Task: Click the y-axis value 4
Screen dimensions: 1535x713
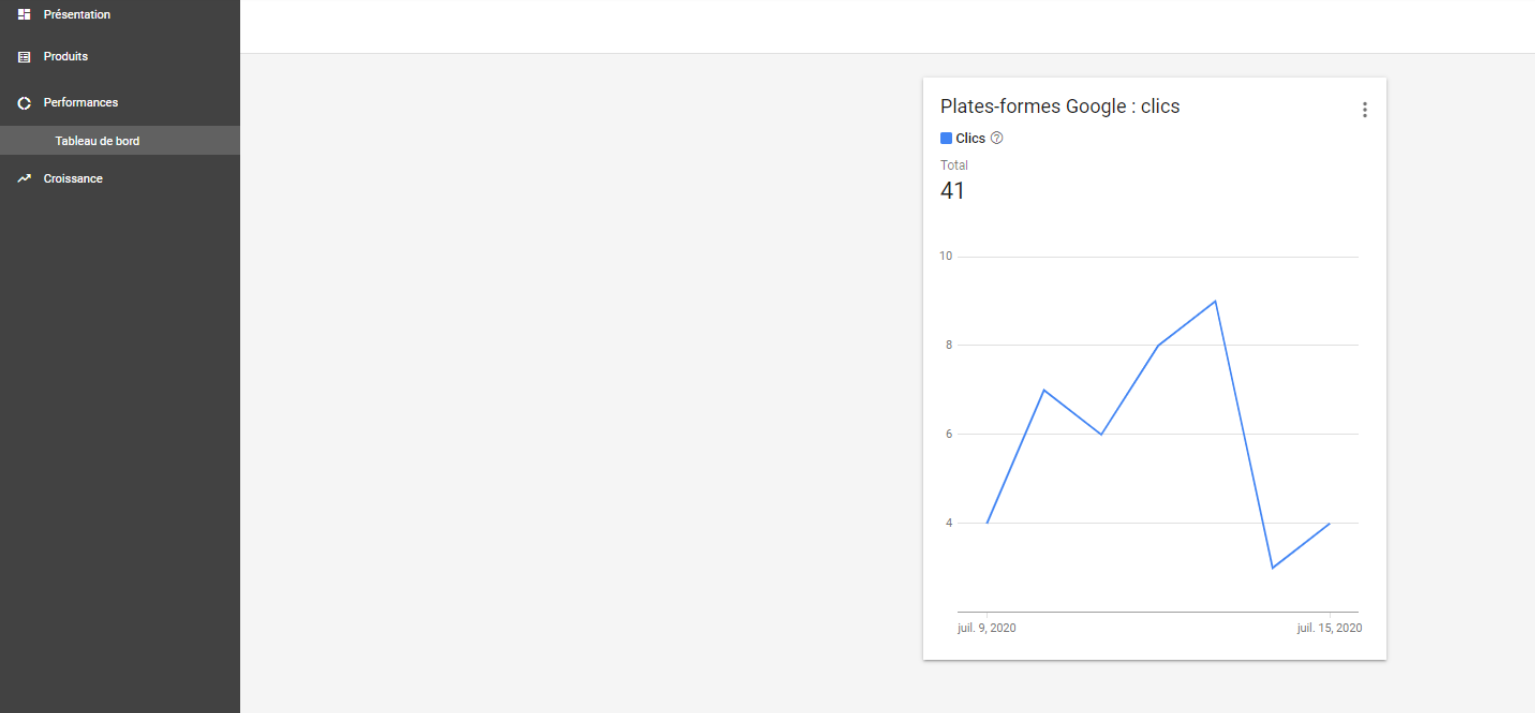Action: 949,523
